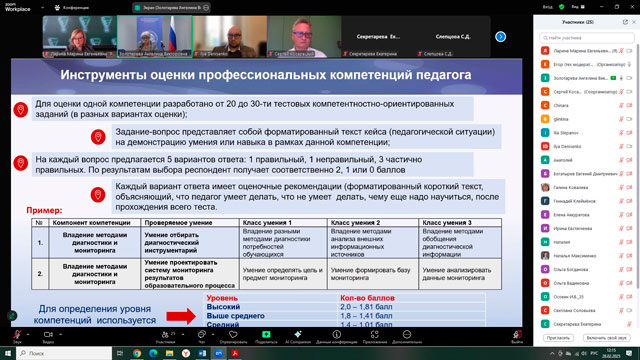This screenshot has width=640, height=360.
Task: Click the green encryption shield icon
Action: (562, 7)
